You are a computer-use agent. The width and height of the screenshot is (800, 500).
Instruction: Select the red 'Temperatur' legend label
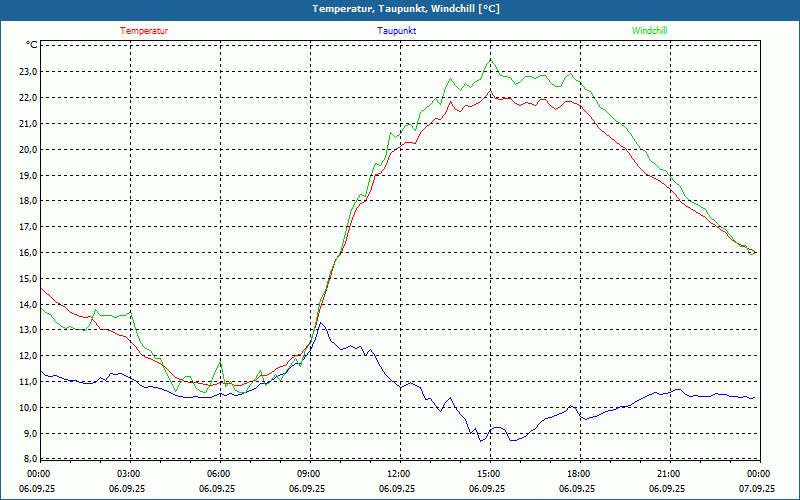pyautogui.click(x=144, y=31)
